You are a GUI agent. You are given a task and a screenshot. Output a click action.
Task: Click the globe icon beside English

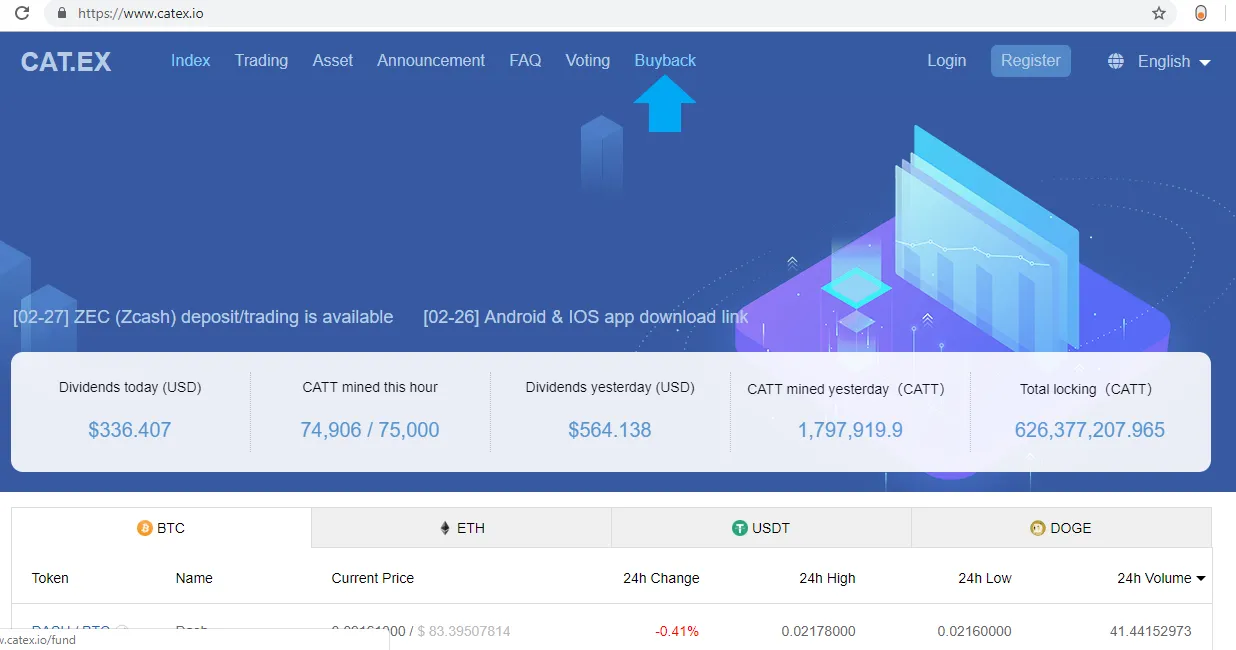1116,61
